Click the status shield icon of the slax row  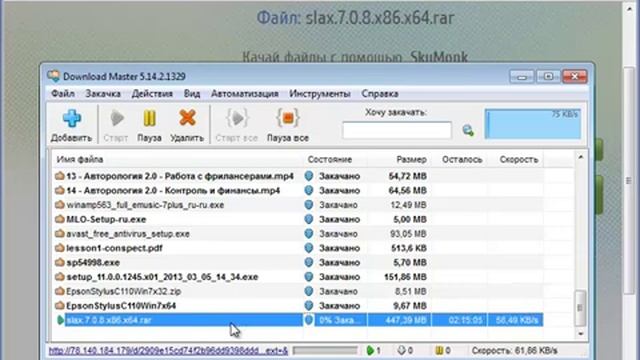(309, 320)
